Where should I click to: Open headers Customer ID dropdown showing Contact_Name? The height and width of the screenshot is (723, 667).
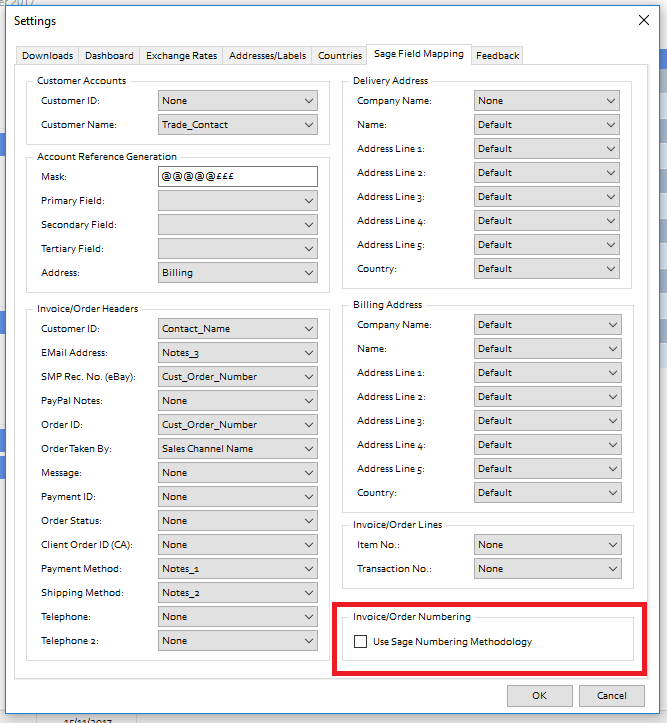238,328
